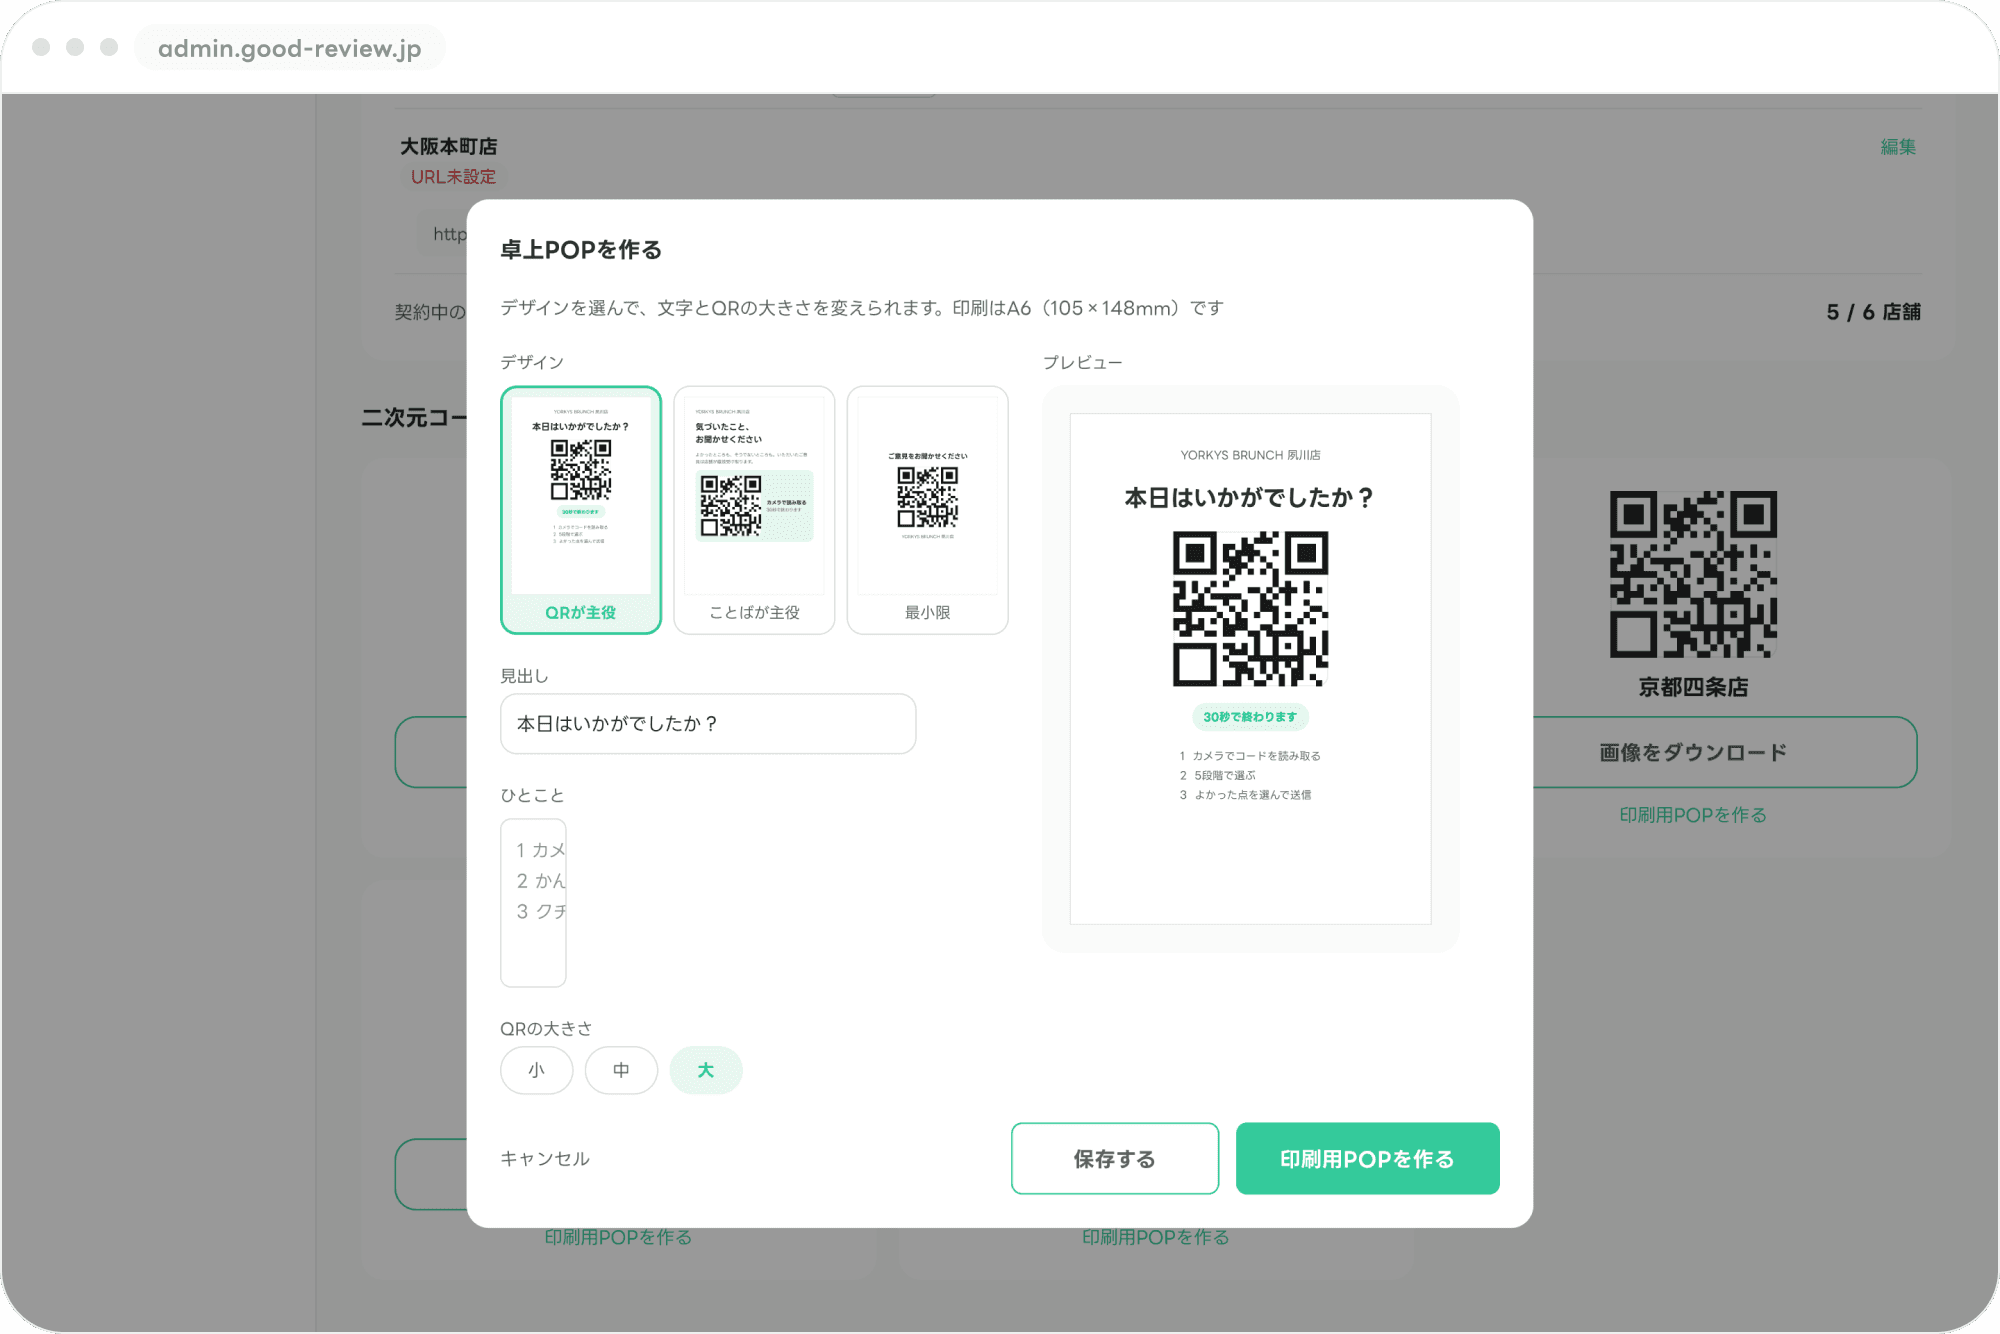The height and width of the screenshot is (1334, 2000).
Task: Click the URL未設定 warning label
Action: point(453,177)
